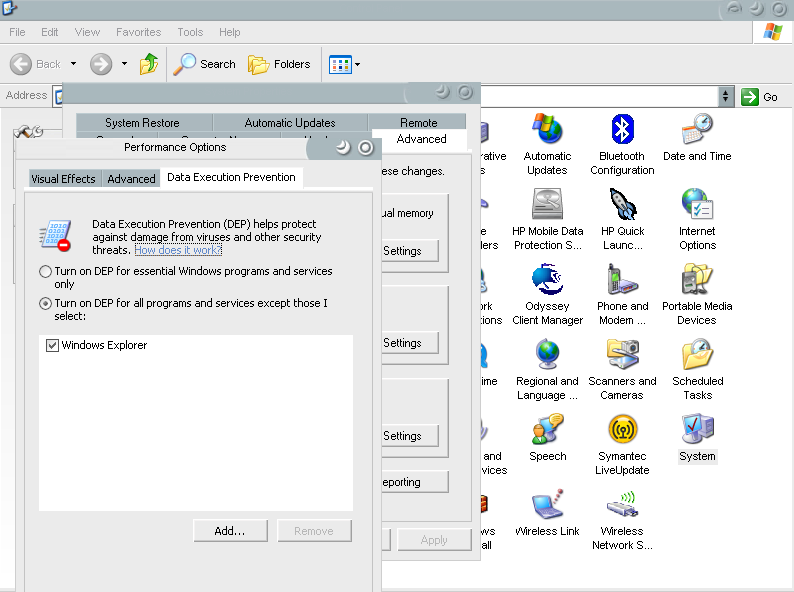
Task: Click the green Go arrow button
Action: coord(749,97)
